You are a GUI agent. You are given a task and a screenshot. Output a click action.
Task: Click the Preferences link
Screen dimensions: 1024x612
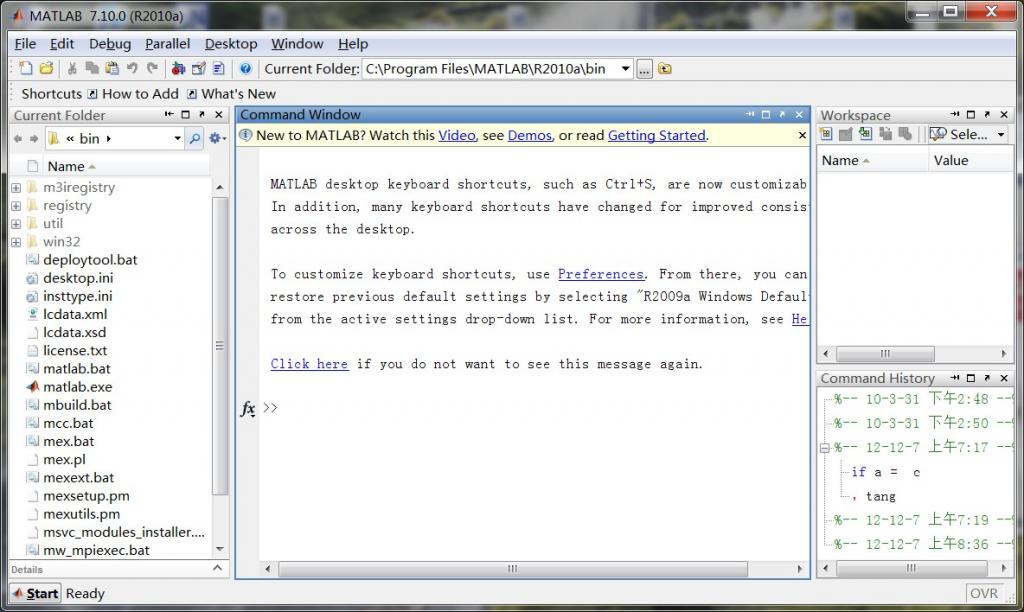coord(601,274)
